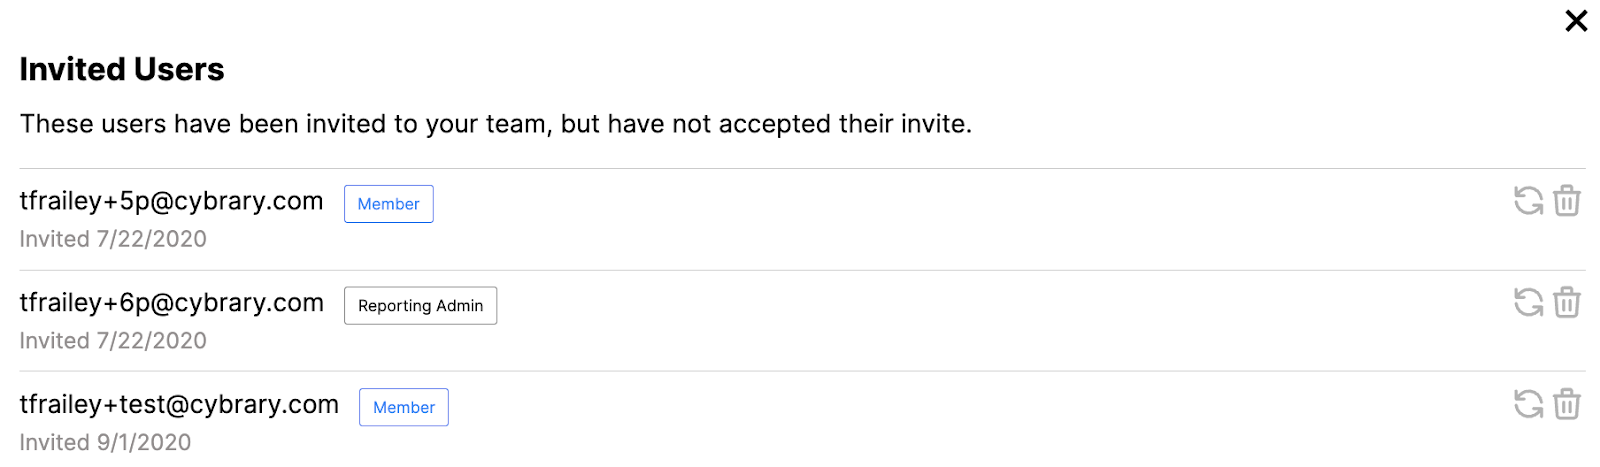The height and width of the screenshot is (467, 1600).
Task: Trash the tfrailey+test@cybrary.com invitation
Action: click(x=1567, y=404)
